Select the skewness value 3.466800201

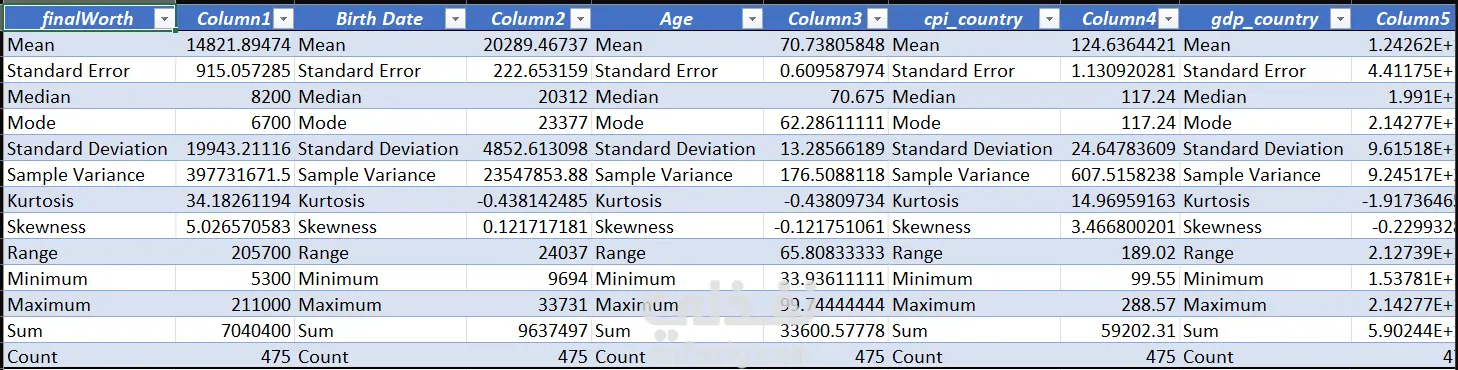[1120, 227]
